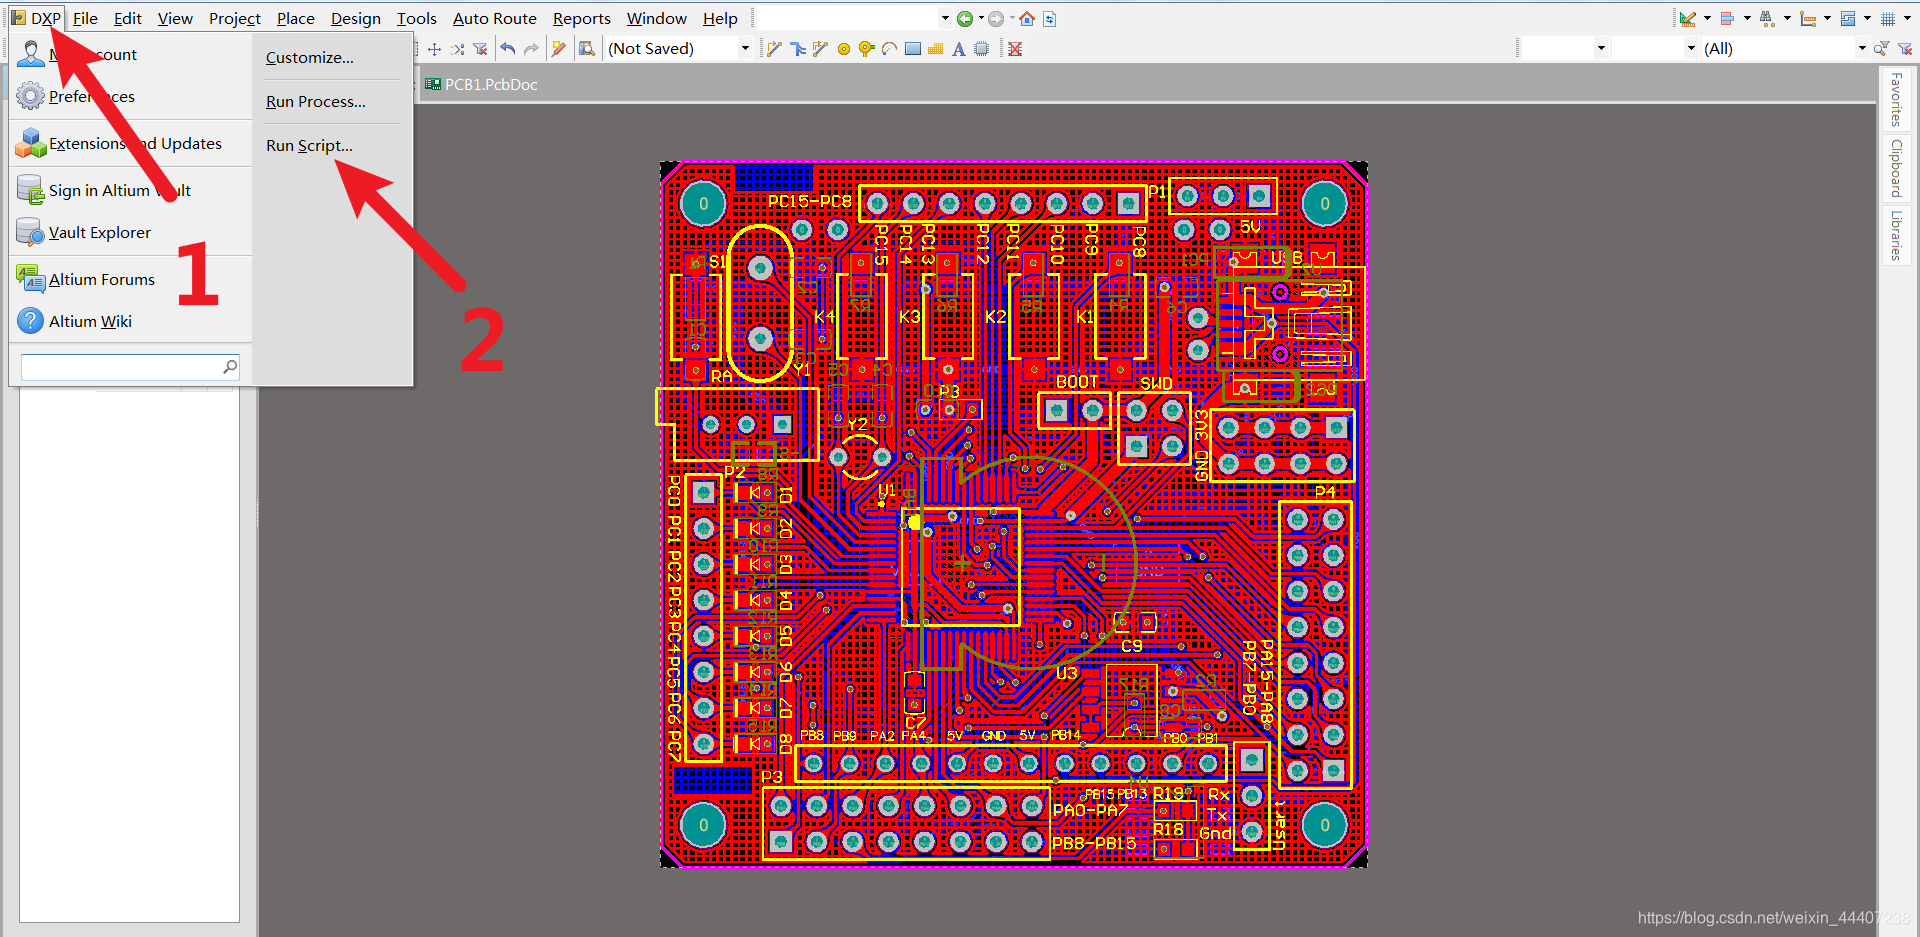Open Altium Wiki help link
This screenshot has width=1920, height=937.
[90, 321]
